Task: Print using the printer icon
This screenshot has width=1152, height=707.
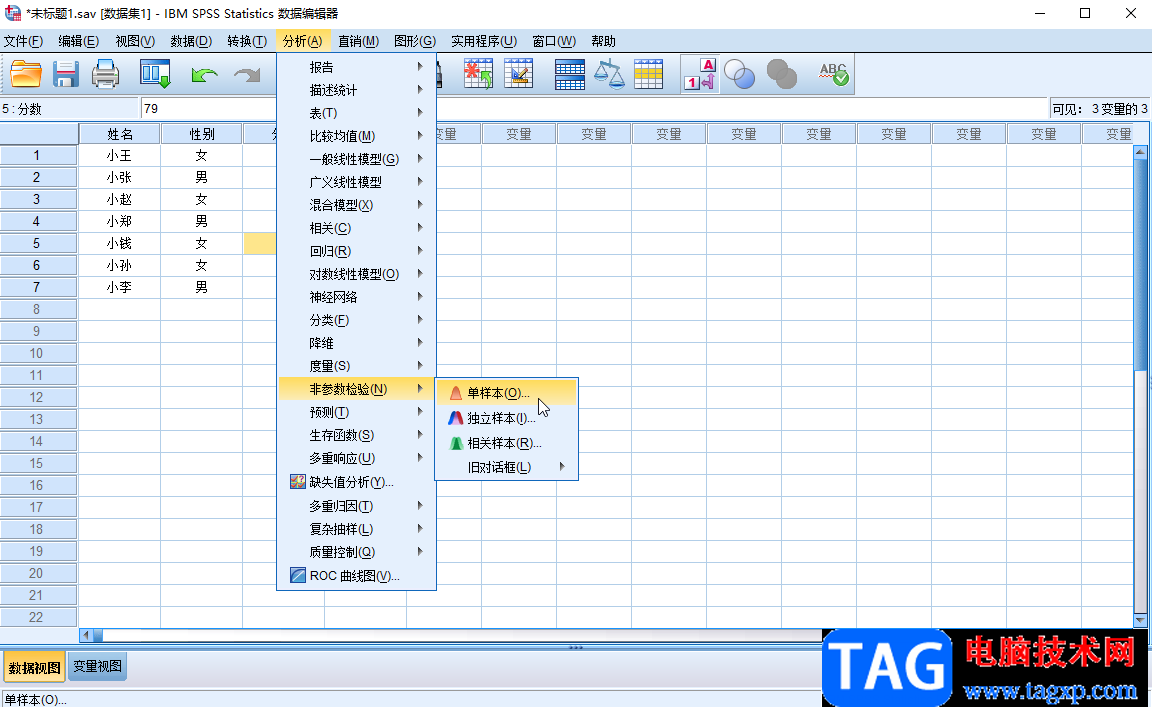Action: point(105,74)
